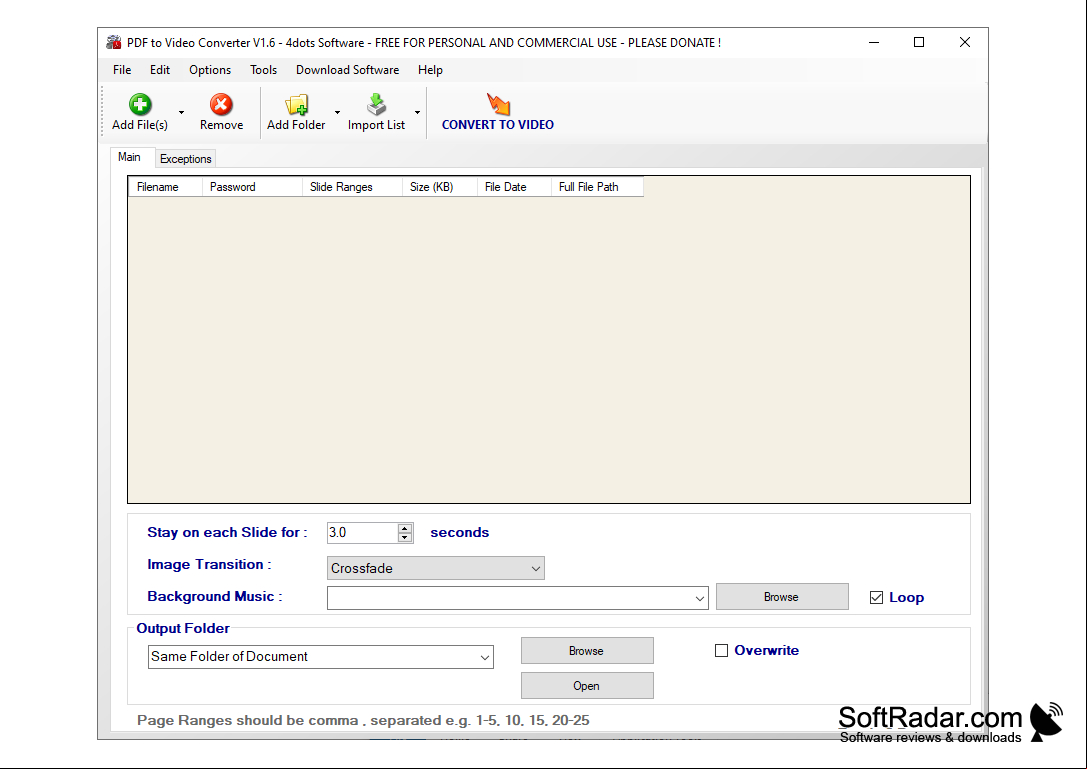The width and height of the screenshot is (1087, 769).
Task: Expand the Add File(s) dropdown arrow
Action: (x=182, y=112)
